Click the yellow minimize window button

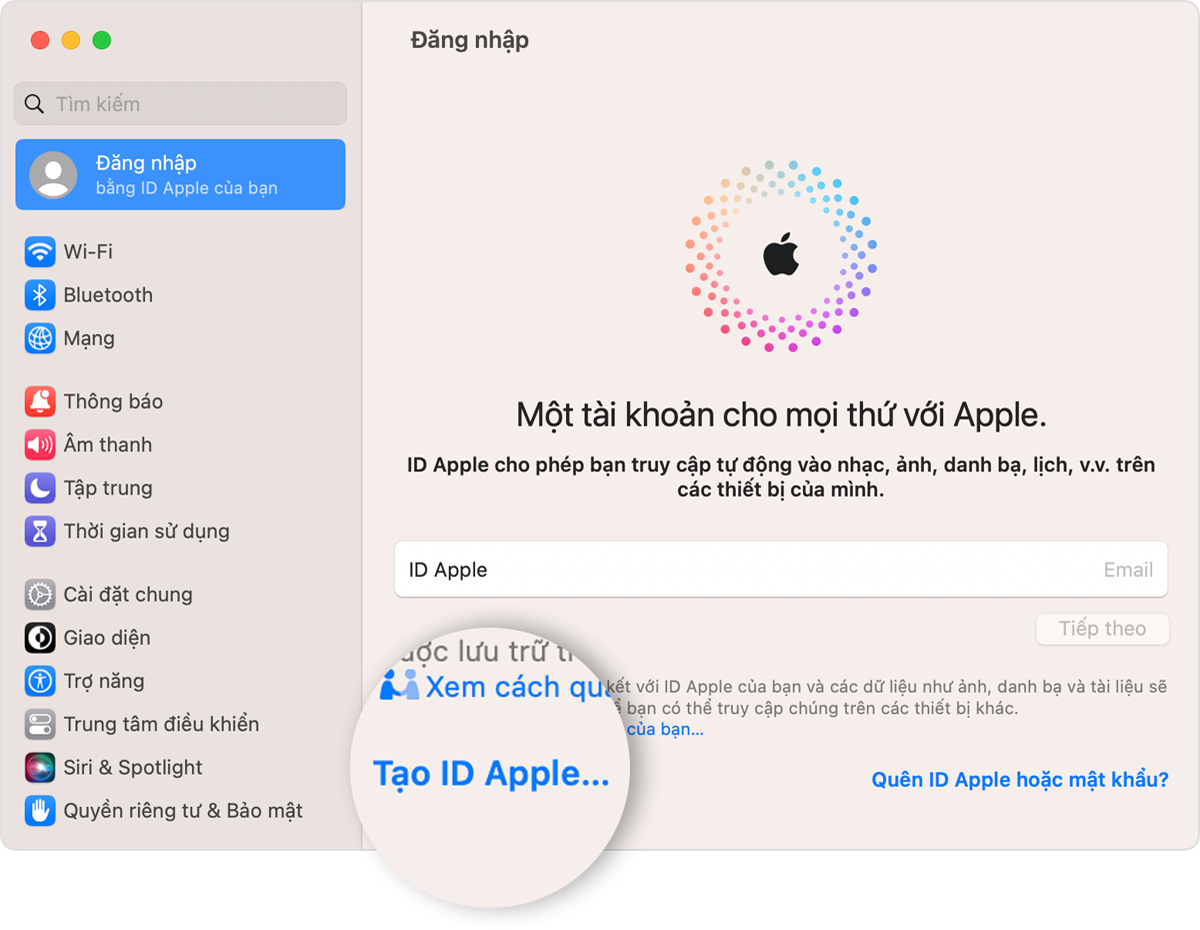coord(71,41)
